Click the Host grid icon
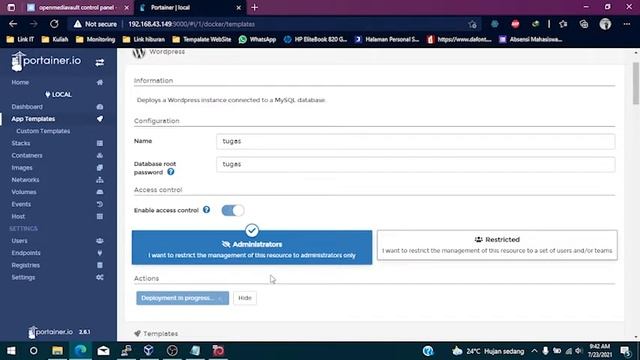Viewport: 640px width, 360px height. coord(100,216)
